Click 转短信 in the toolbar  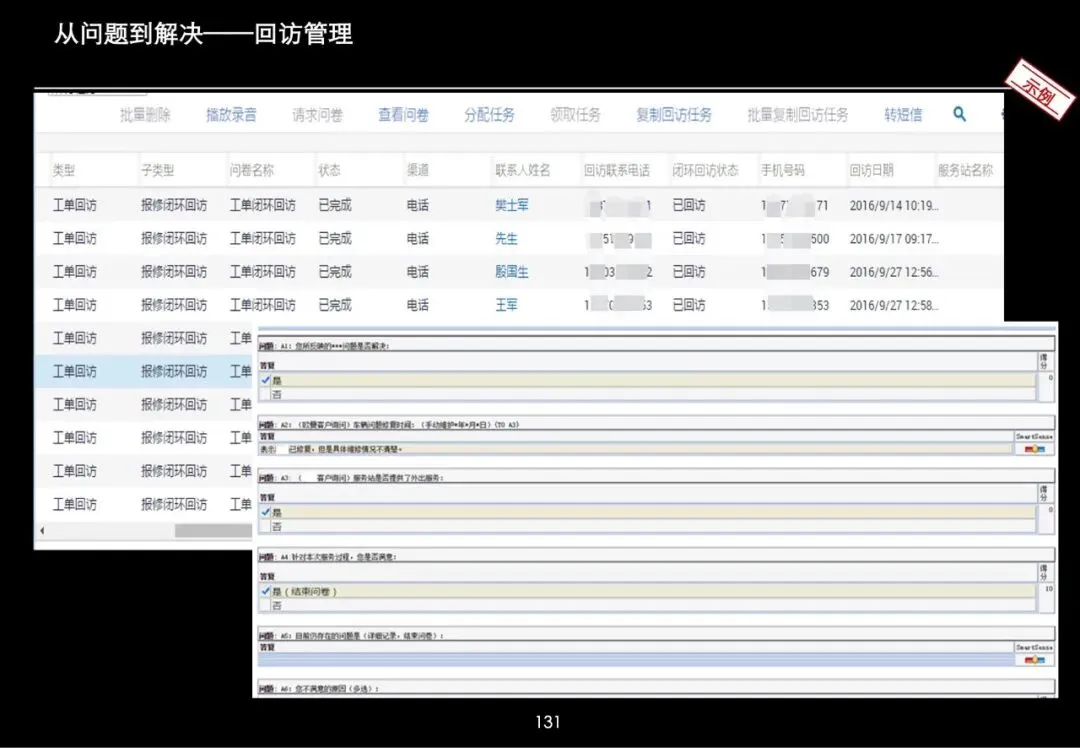(x=903, y=115)
